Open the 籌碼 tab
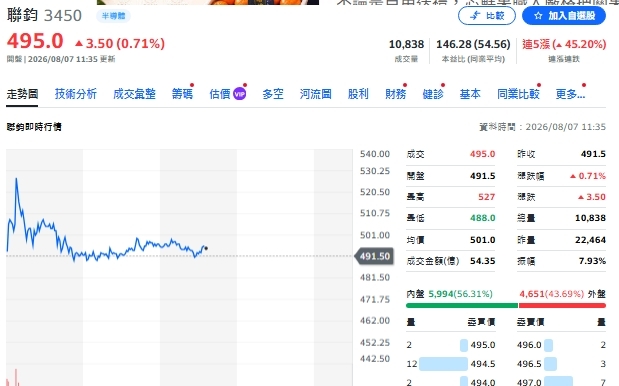The width and height of the screenshot is (619, 386). coord(182,94)
